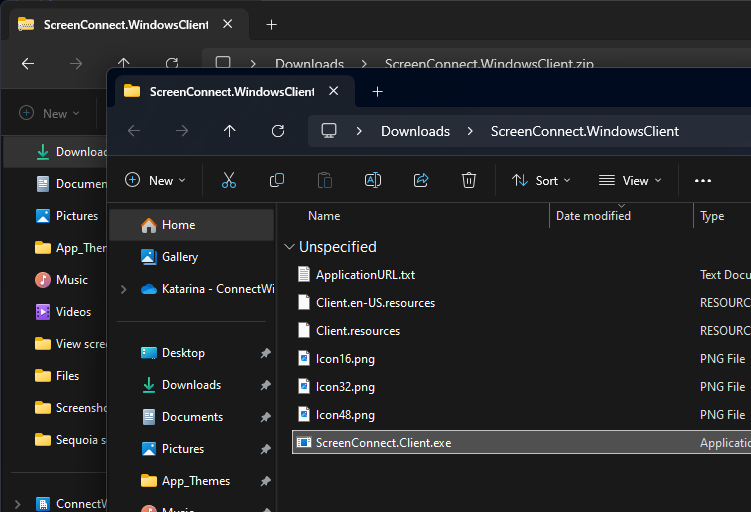Click the Share icon in toolbar
The image size is (751, 512).
421,180
